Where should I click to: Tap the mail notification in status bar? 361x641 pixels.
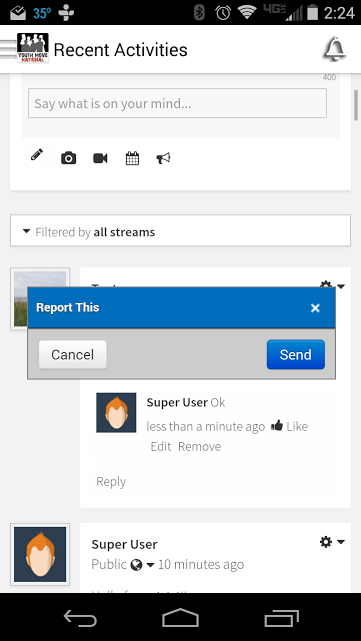coord(18,13)
